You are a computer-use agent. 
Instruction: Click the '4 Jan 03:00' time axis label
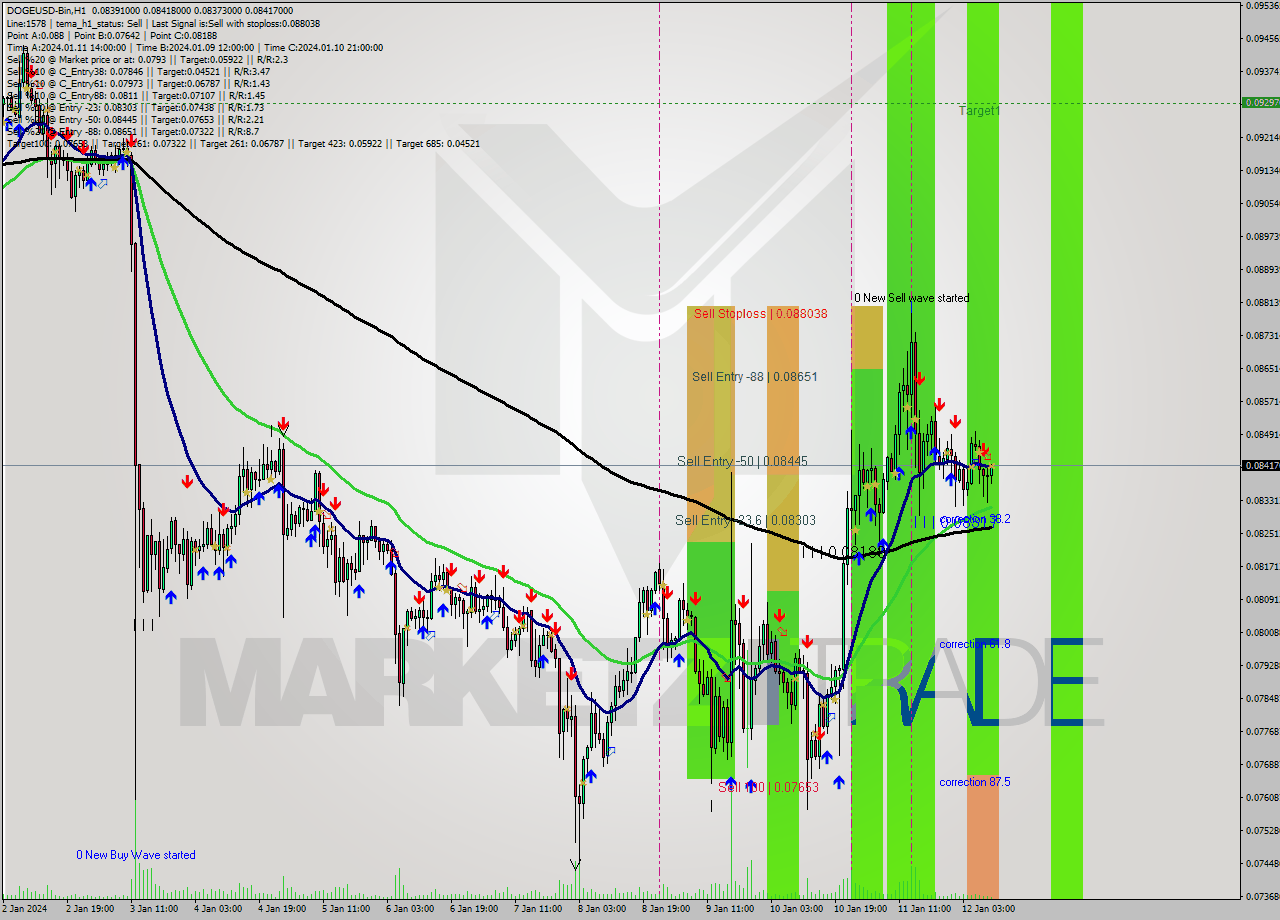(217, 909)
